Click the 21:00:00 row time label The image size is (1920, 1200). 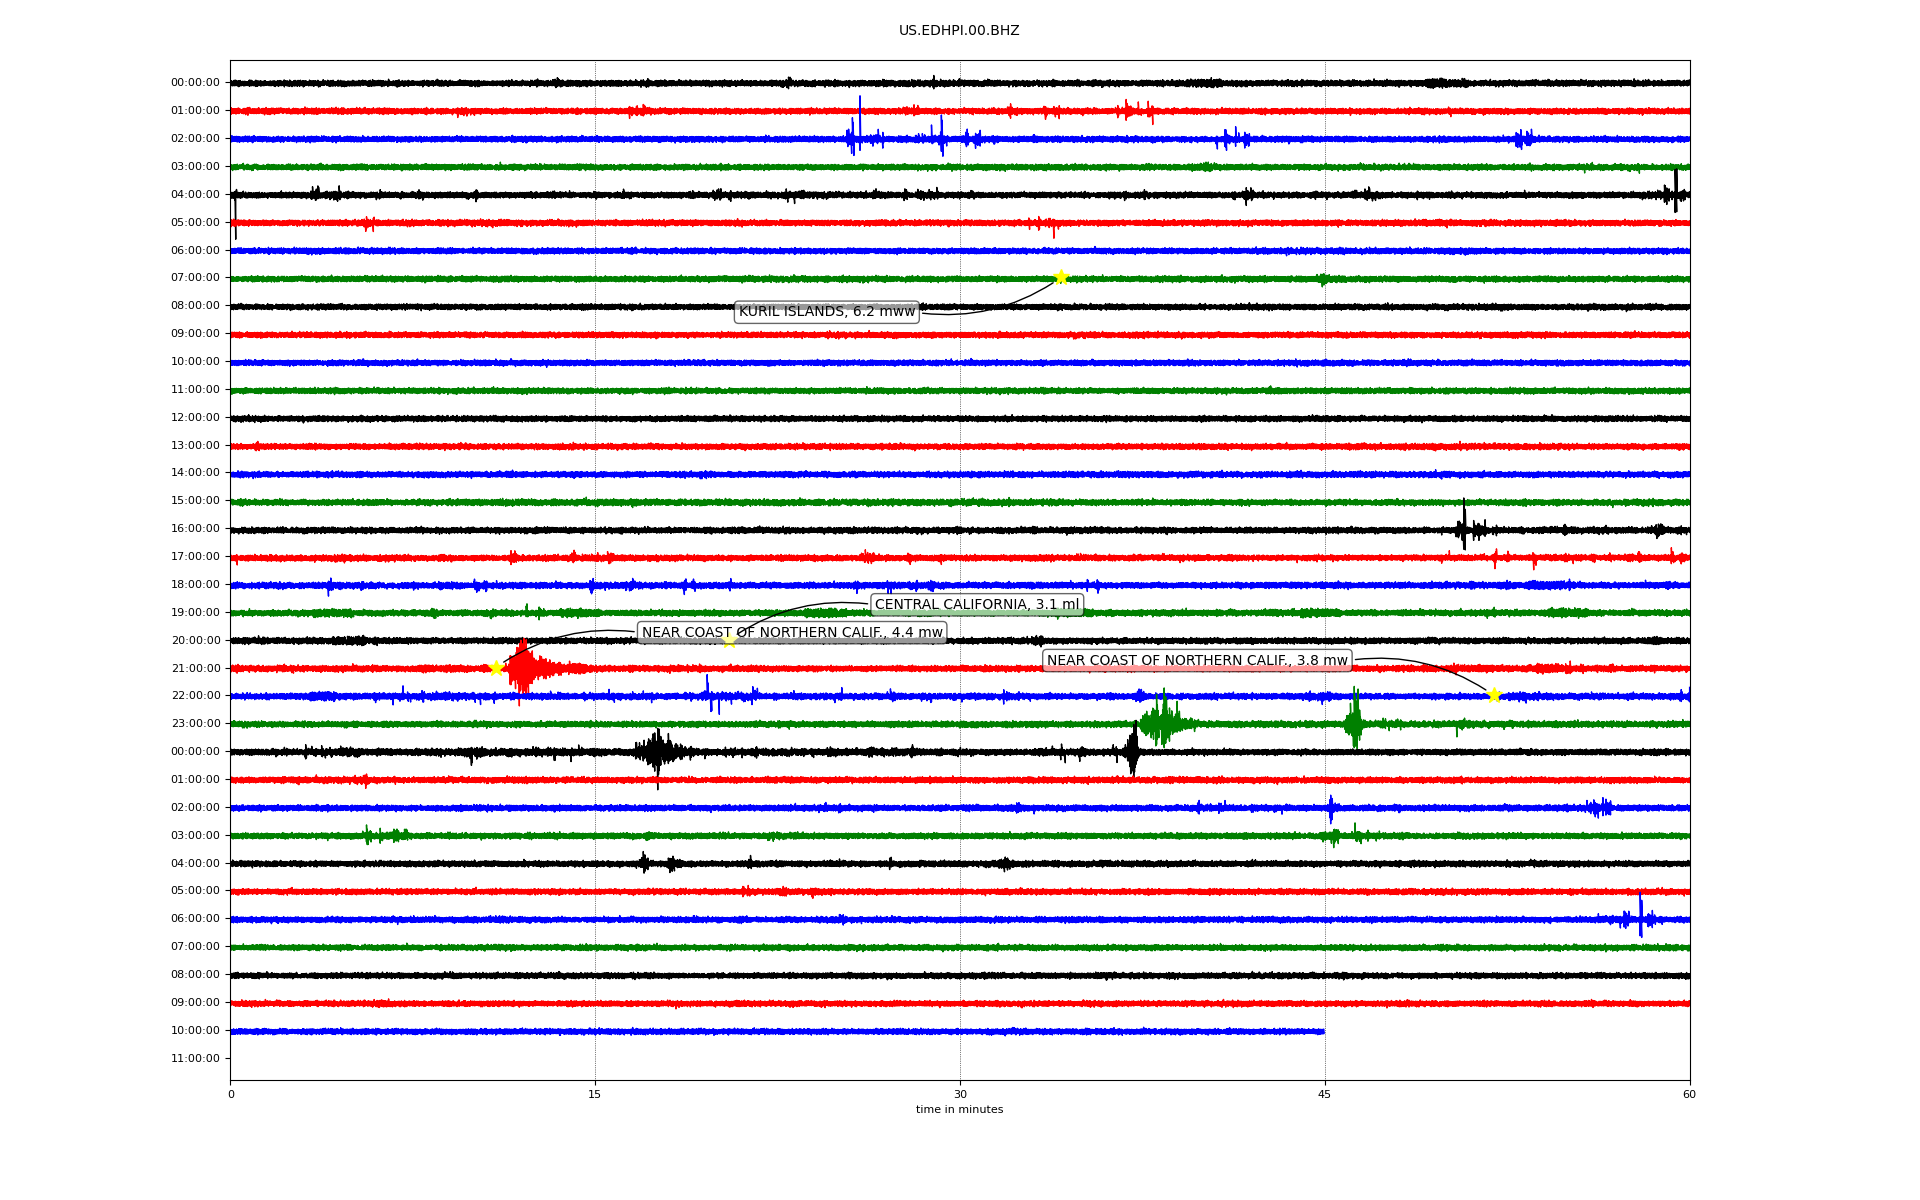pyautogui.click(x=196, y=668)
